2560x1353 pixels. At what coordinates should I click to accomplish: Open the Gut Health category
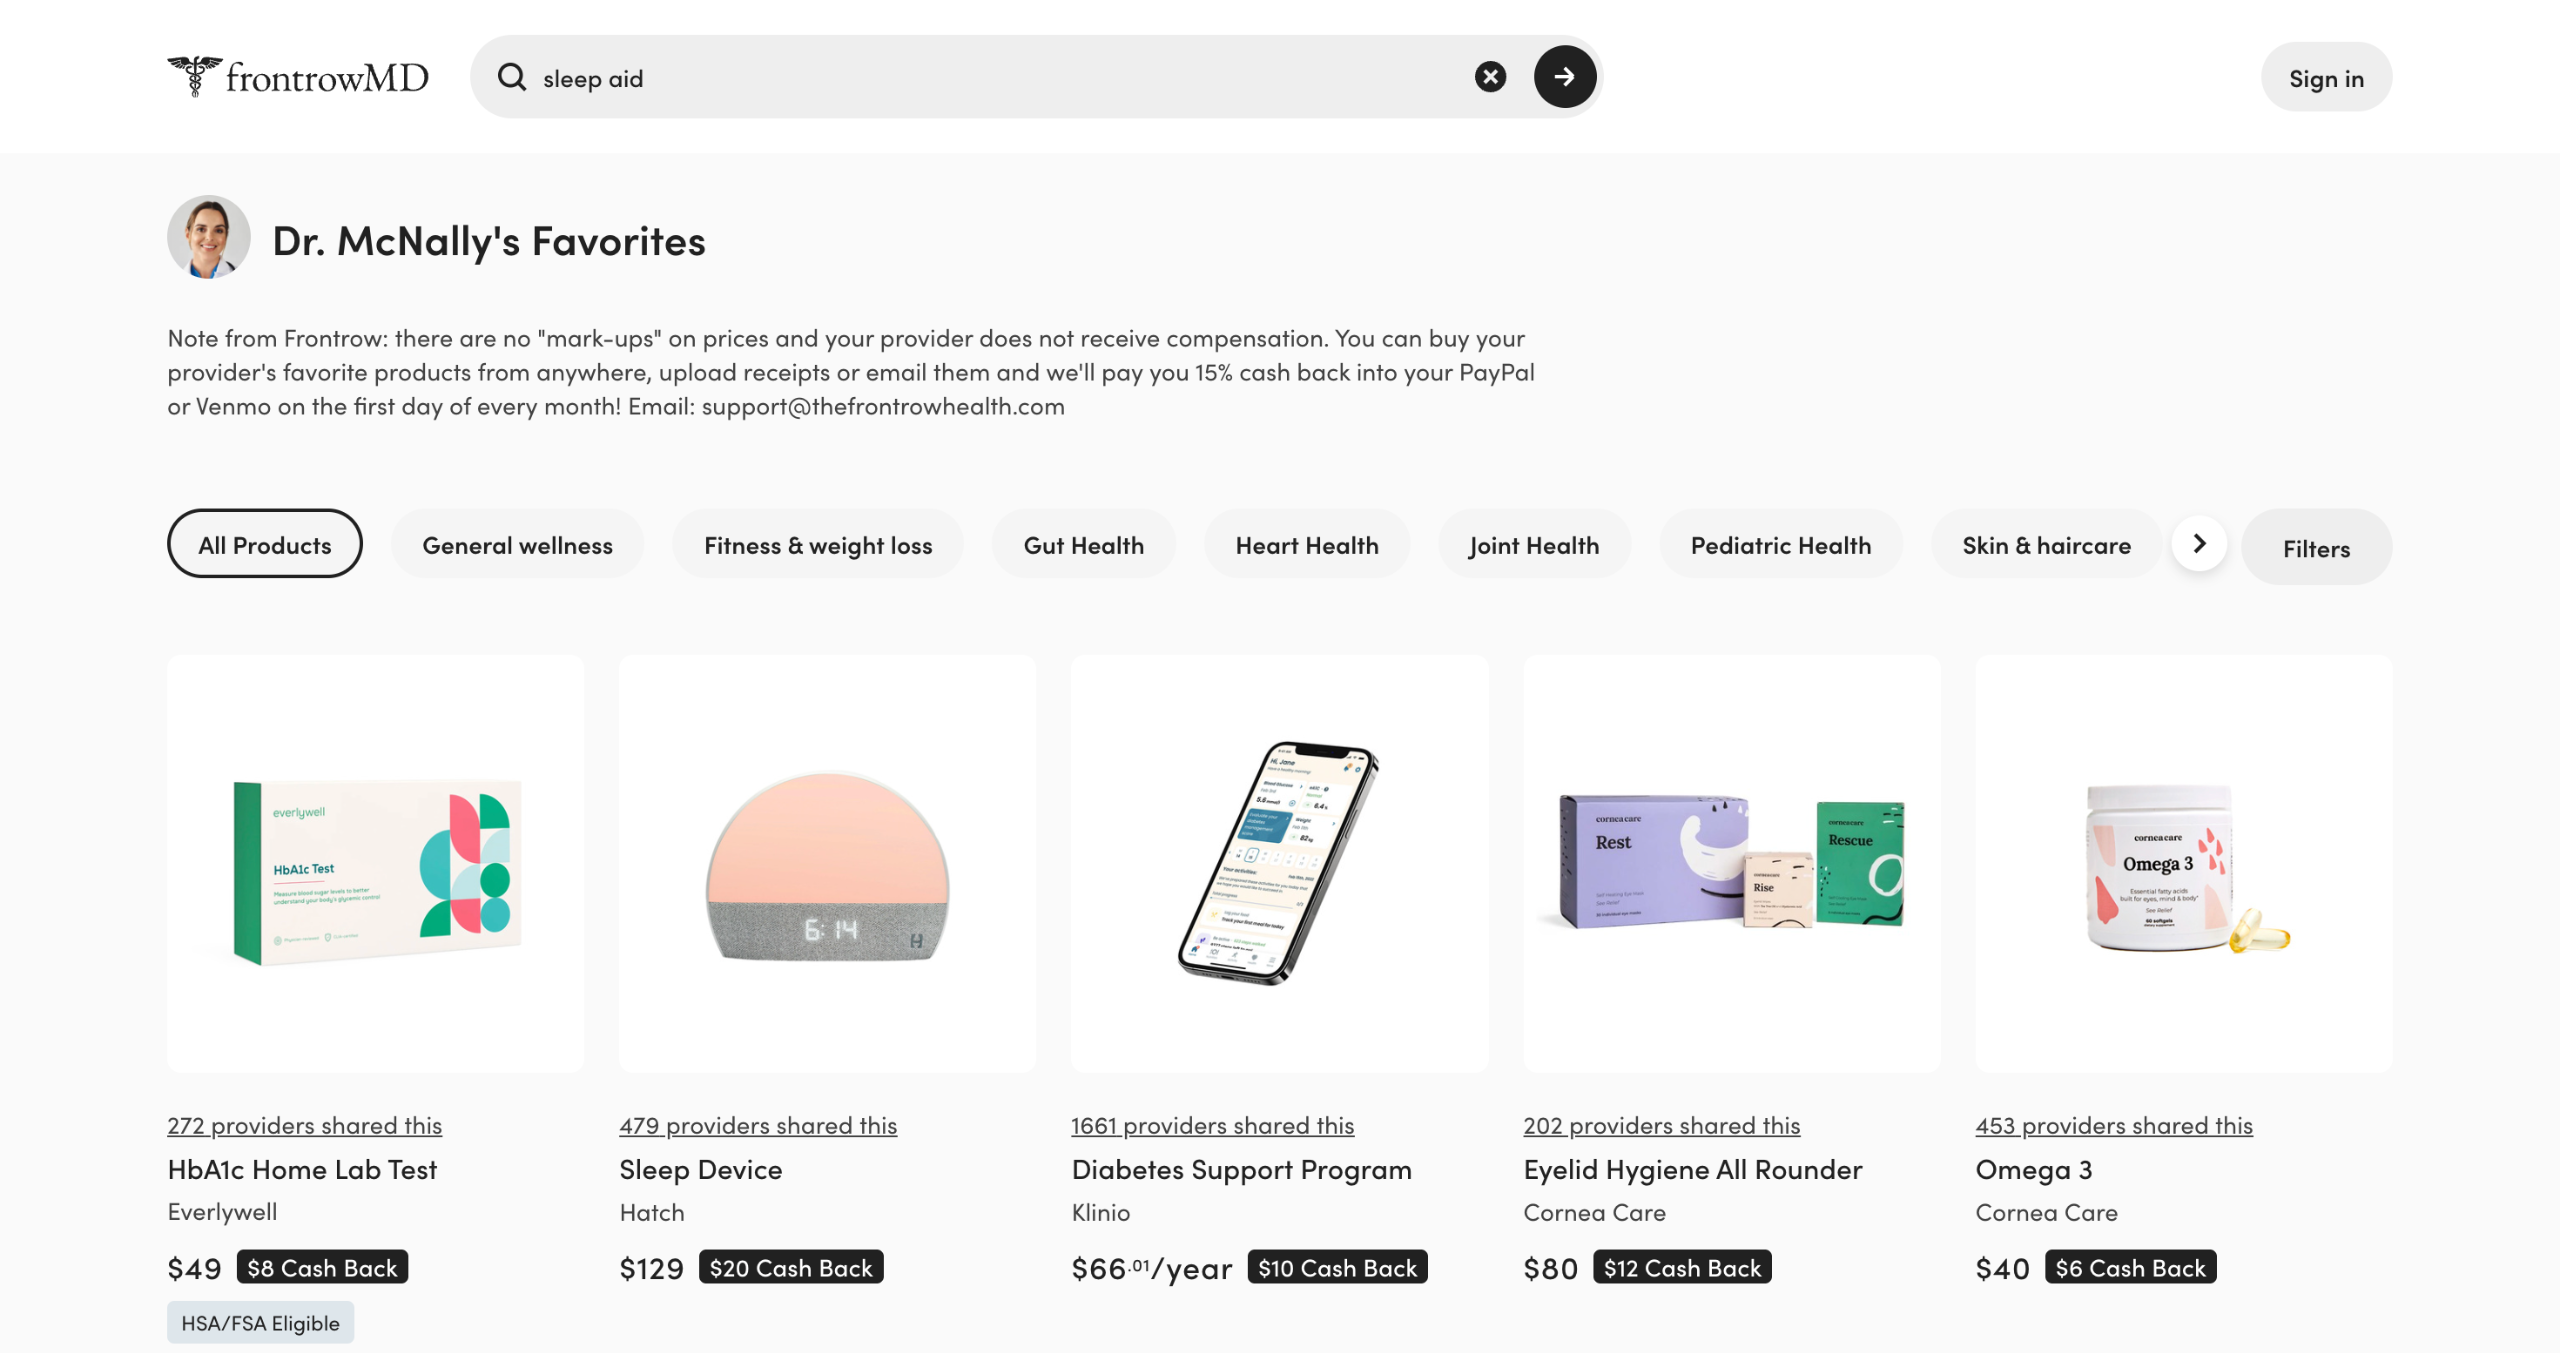coord(1083,545)
